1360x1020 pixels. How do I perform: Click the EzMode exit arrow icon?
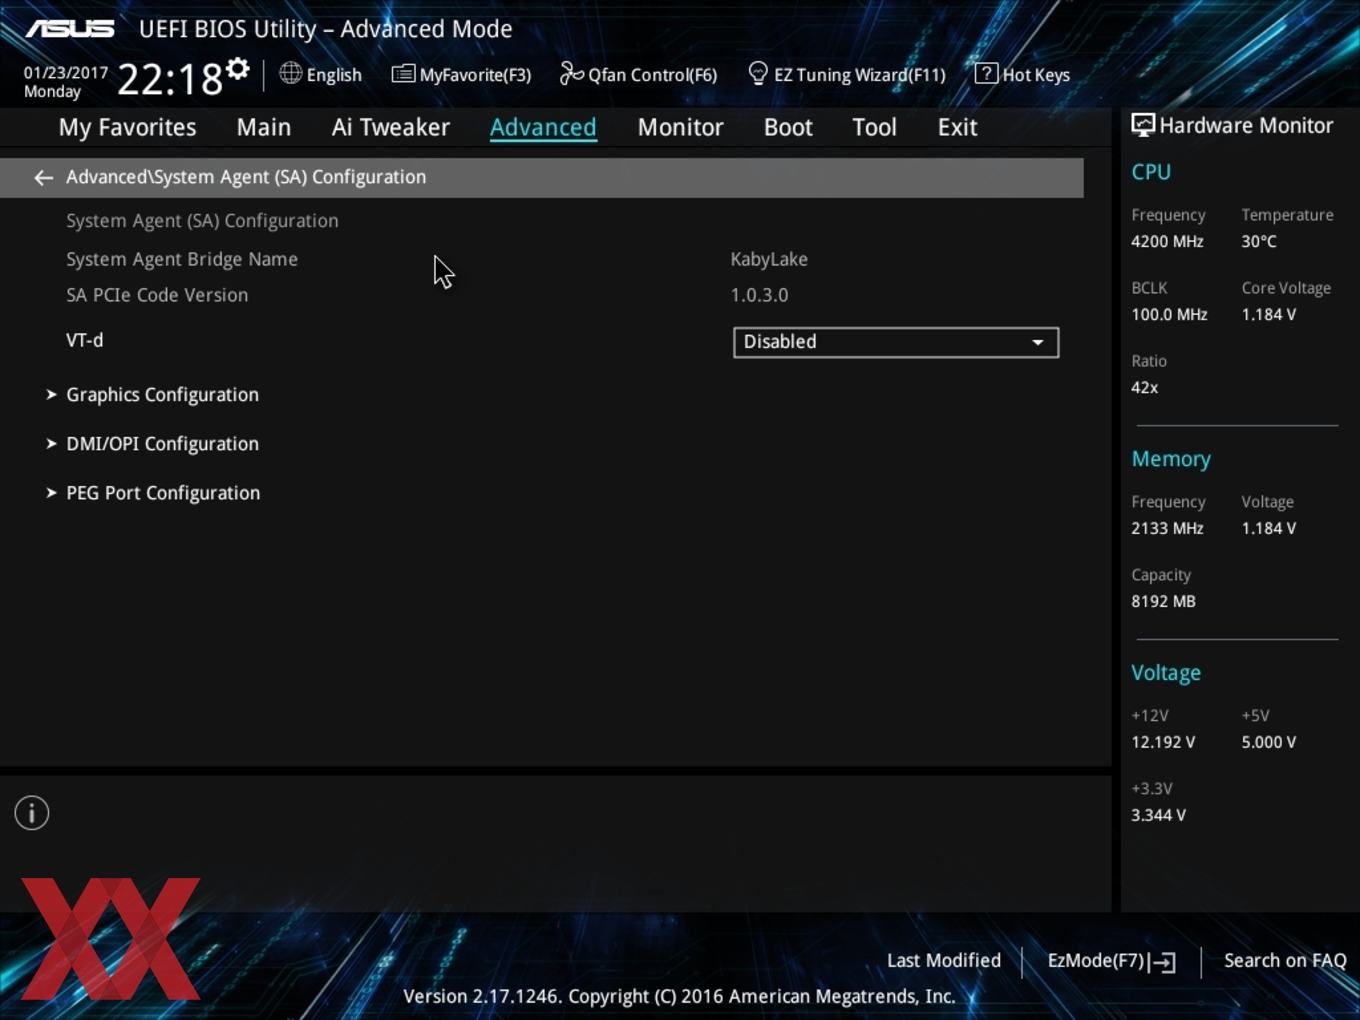1162,962
